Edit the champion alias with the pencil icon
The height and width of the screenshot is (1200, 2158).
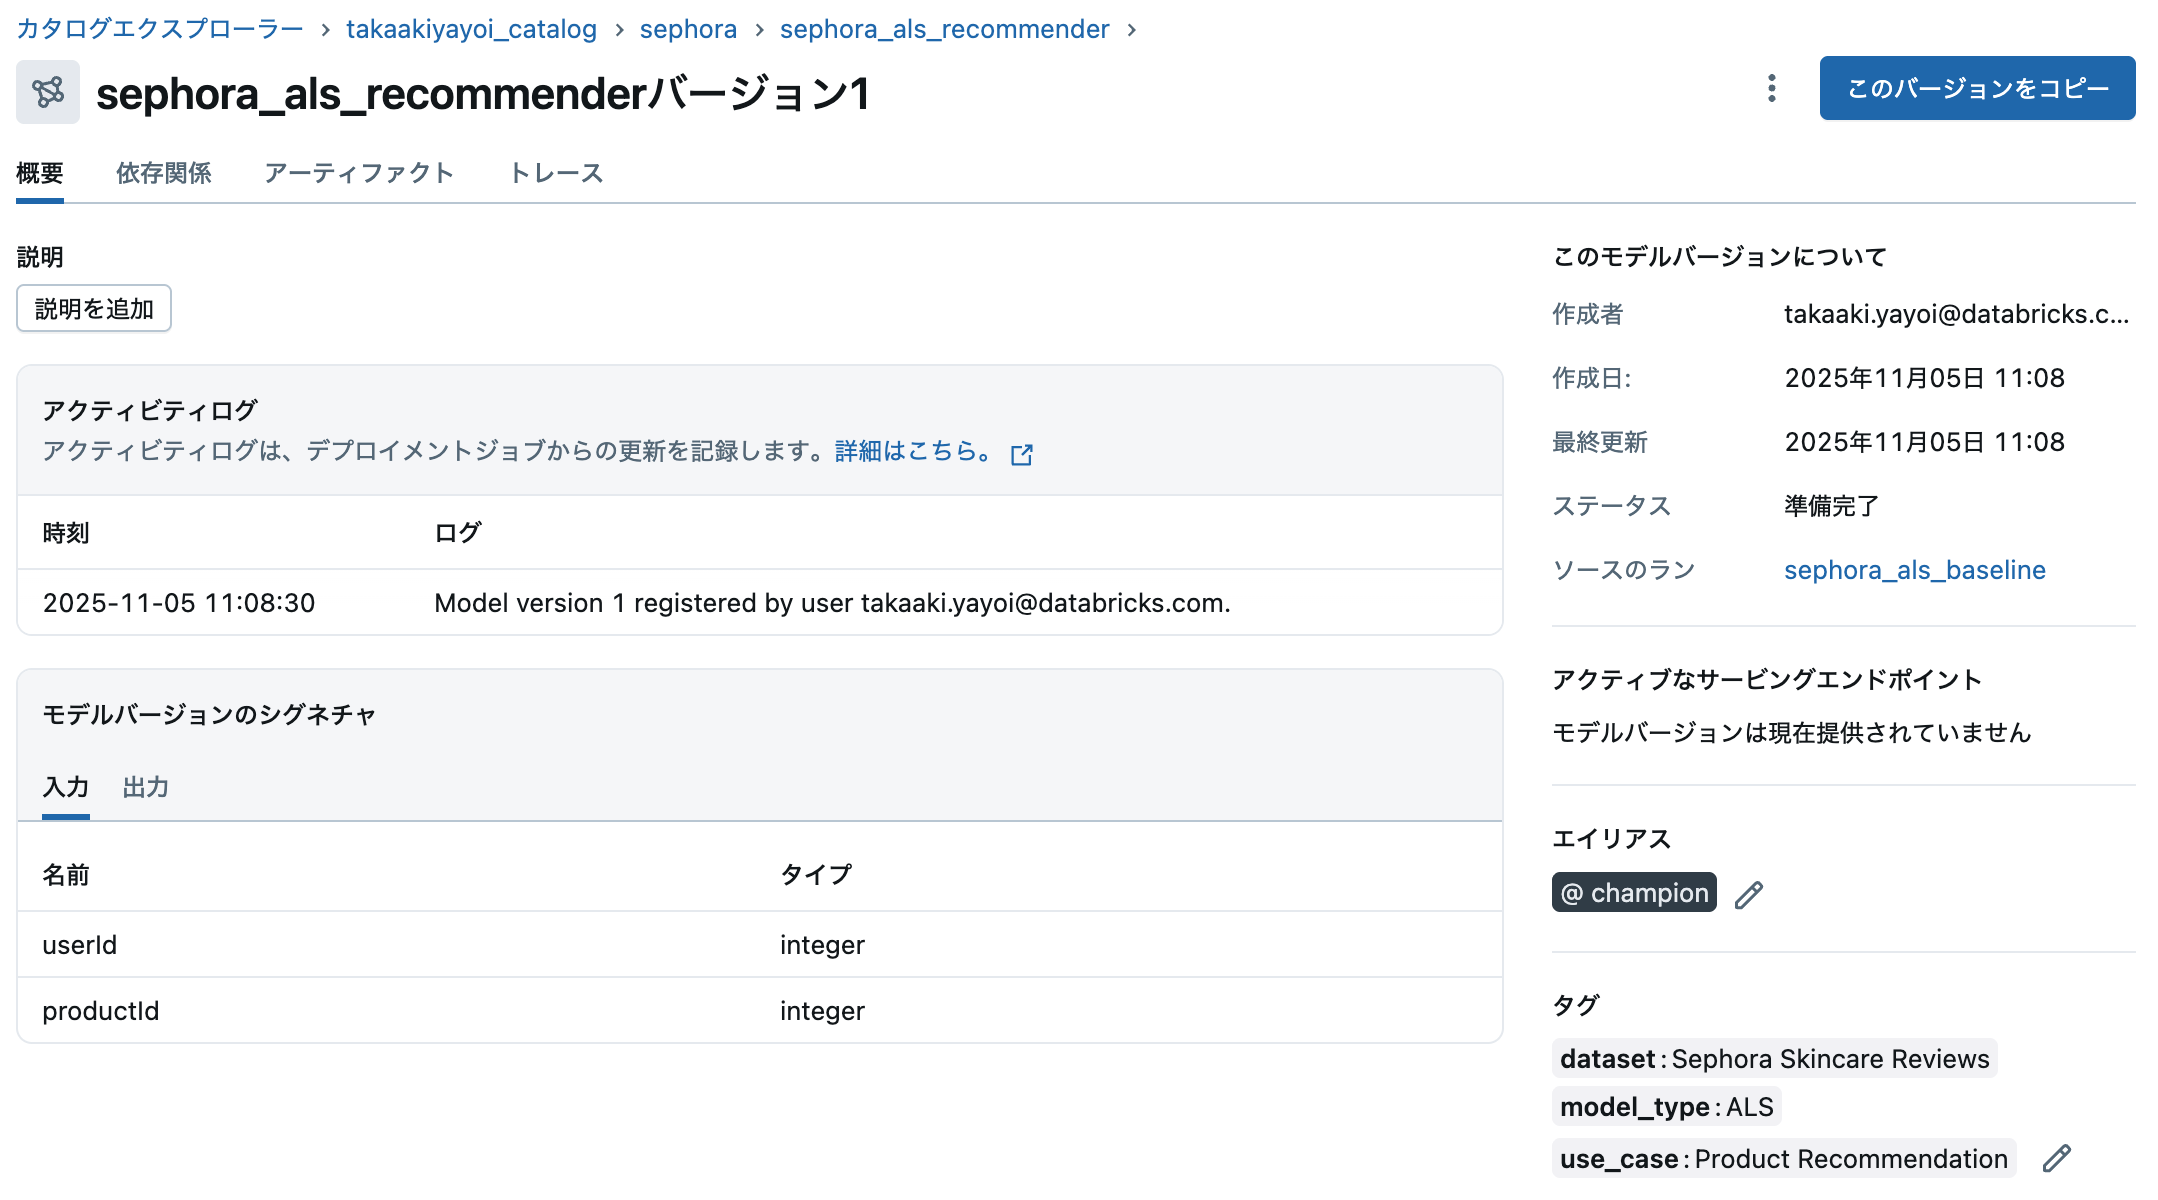point(1749,893)
